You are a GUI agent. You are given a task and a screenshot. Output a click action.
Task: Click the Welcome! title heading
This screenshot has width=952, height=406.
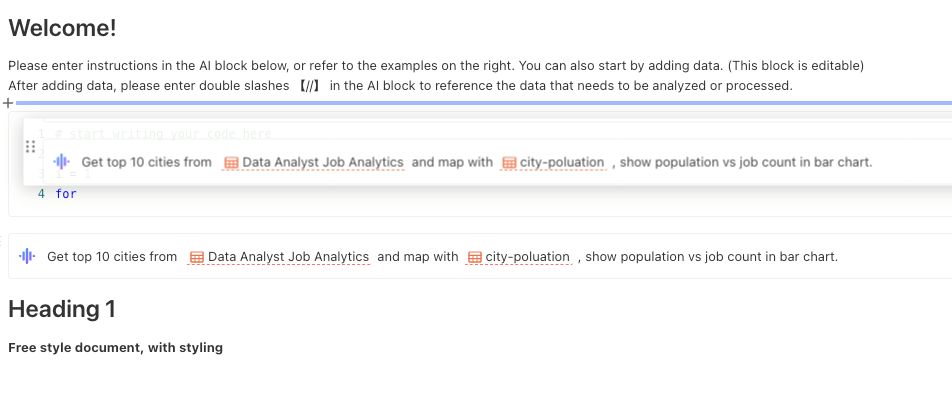[x=62, y=28]
